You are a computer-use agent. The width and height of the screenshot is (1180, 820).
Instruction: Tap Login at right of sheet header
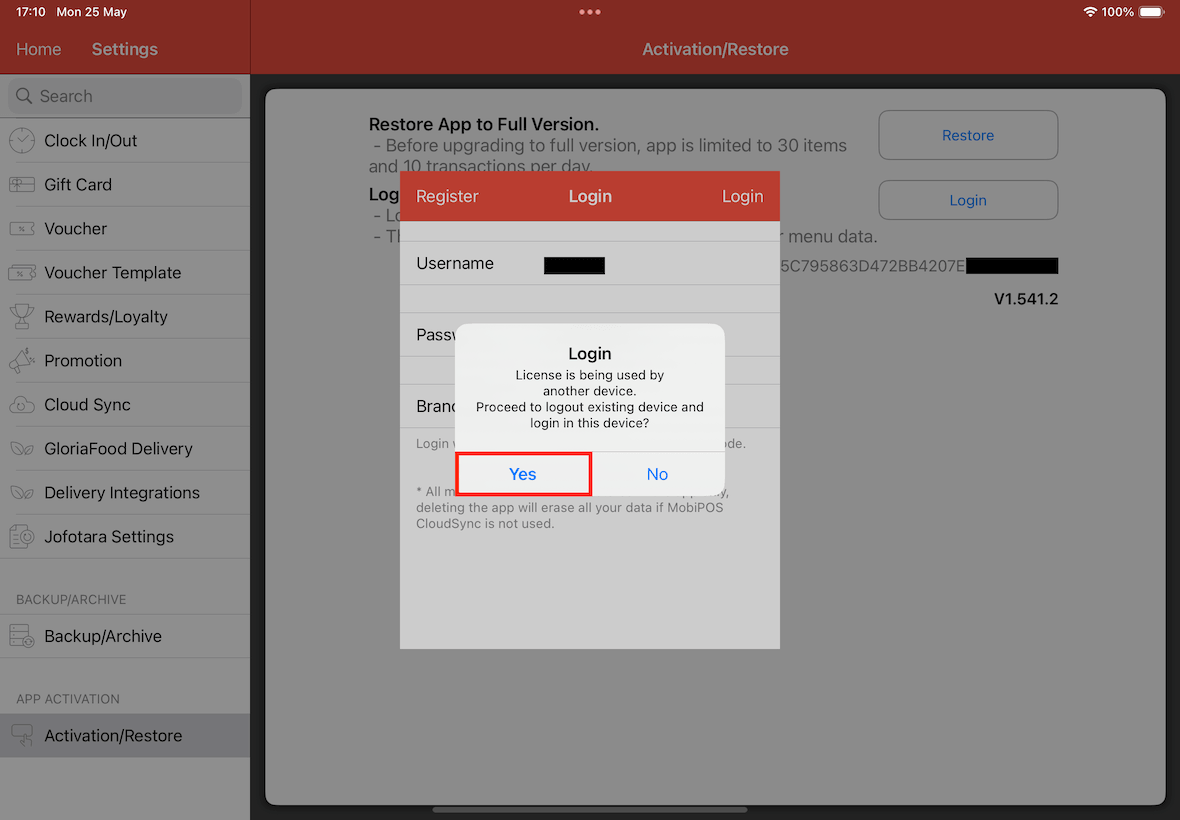click(742, 196)
